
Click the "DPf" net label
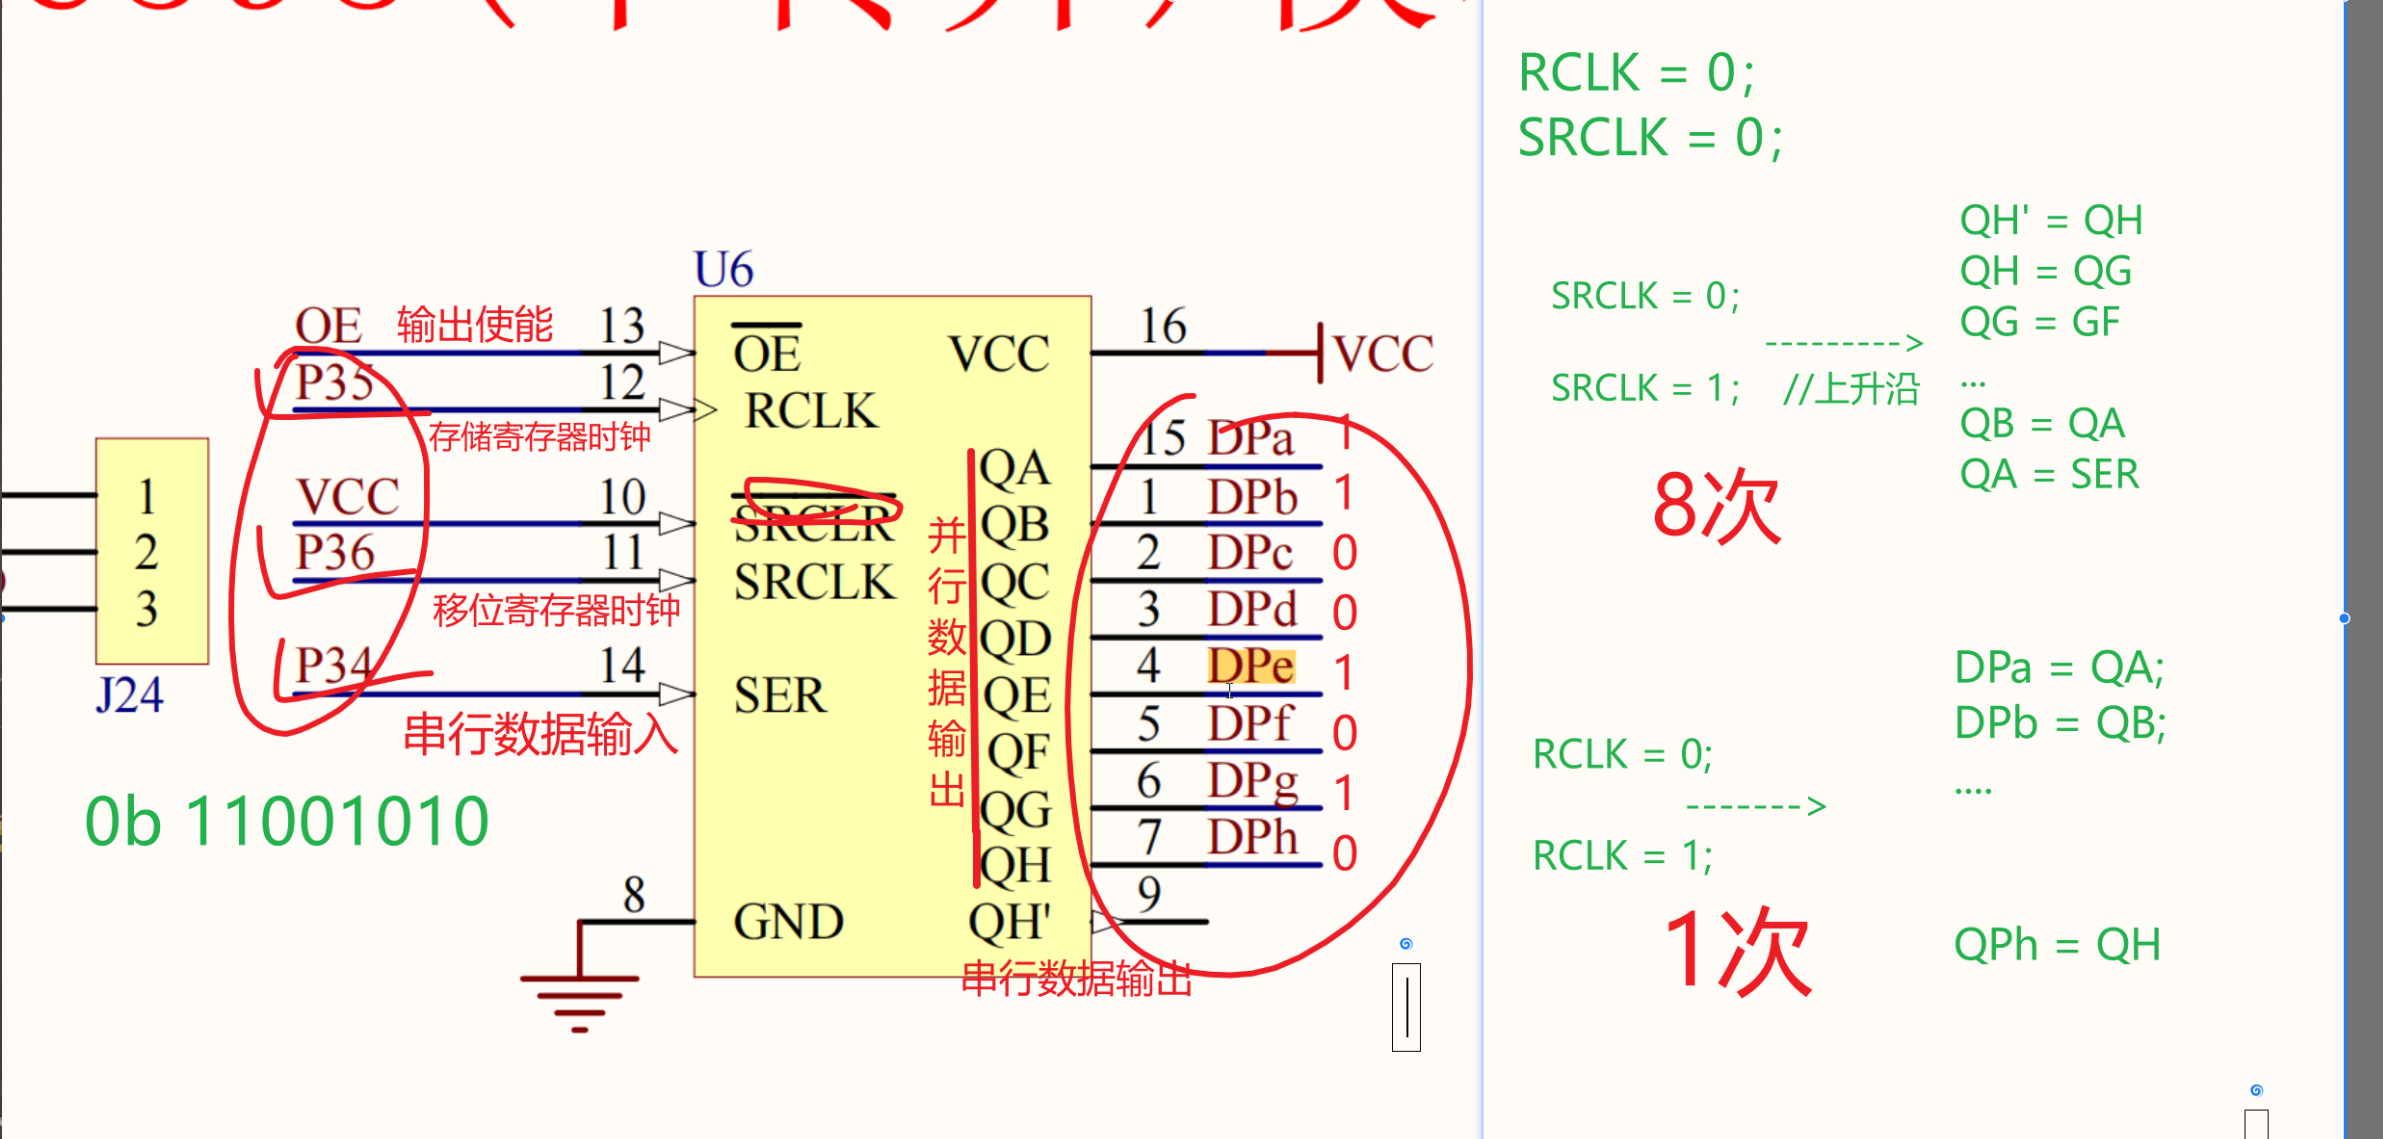tap(1250, 723)
